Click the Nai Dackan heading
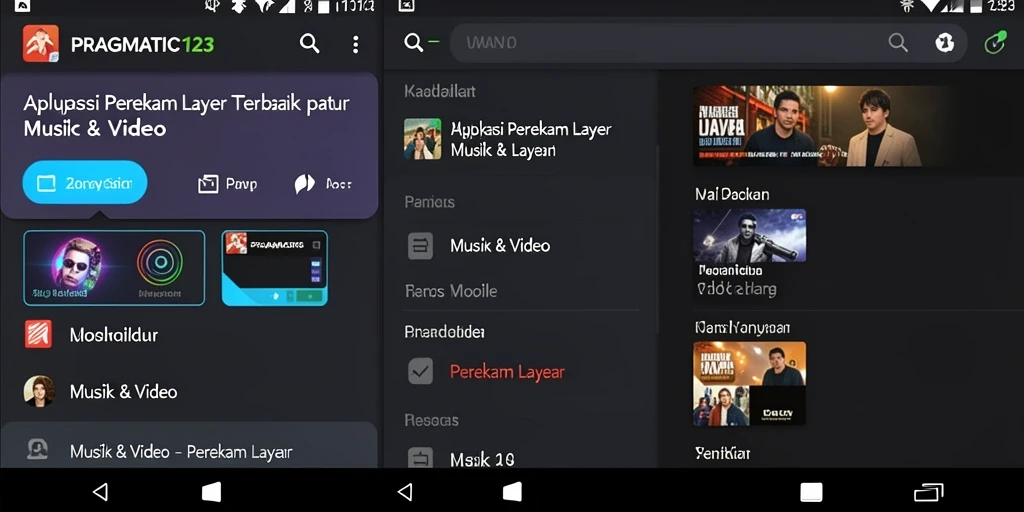 732,194
